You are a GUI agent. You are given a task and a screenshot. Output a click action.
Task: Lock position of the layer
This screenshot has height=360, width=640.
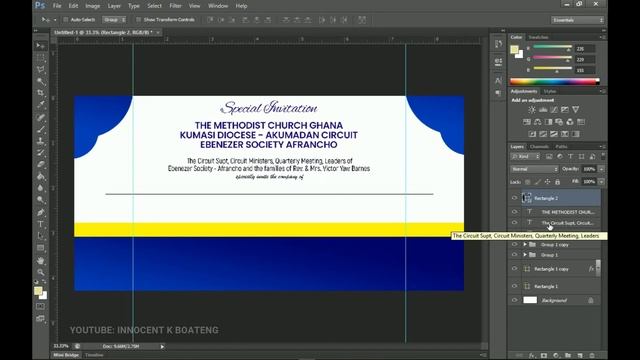click(x=547, y=182)
